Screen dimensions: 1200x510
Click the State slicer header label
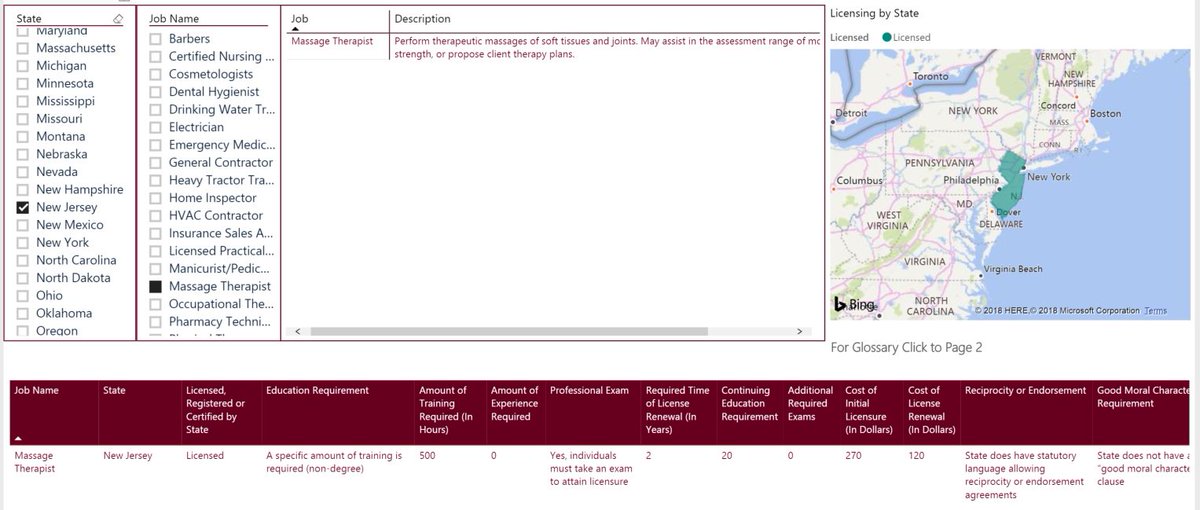28,18
